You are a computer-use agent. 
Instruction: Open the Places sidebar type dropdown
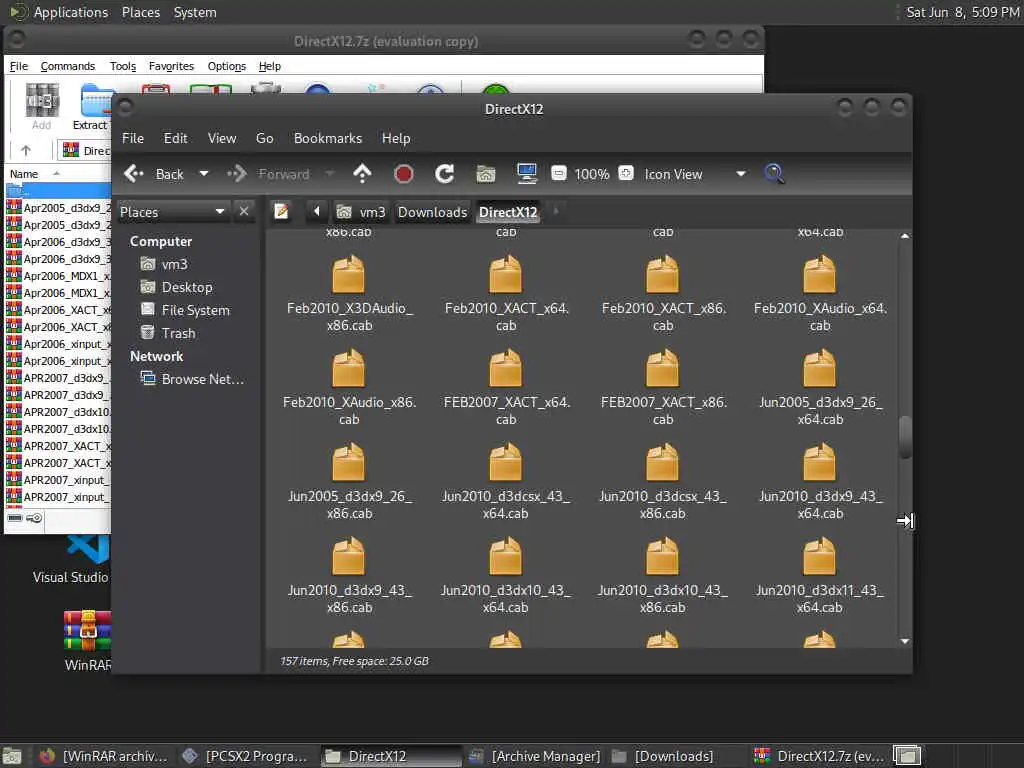pos(172,212)
